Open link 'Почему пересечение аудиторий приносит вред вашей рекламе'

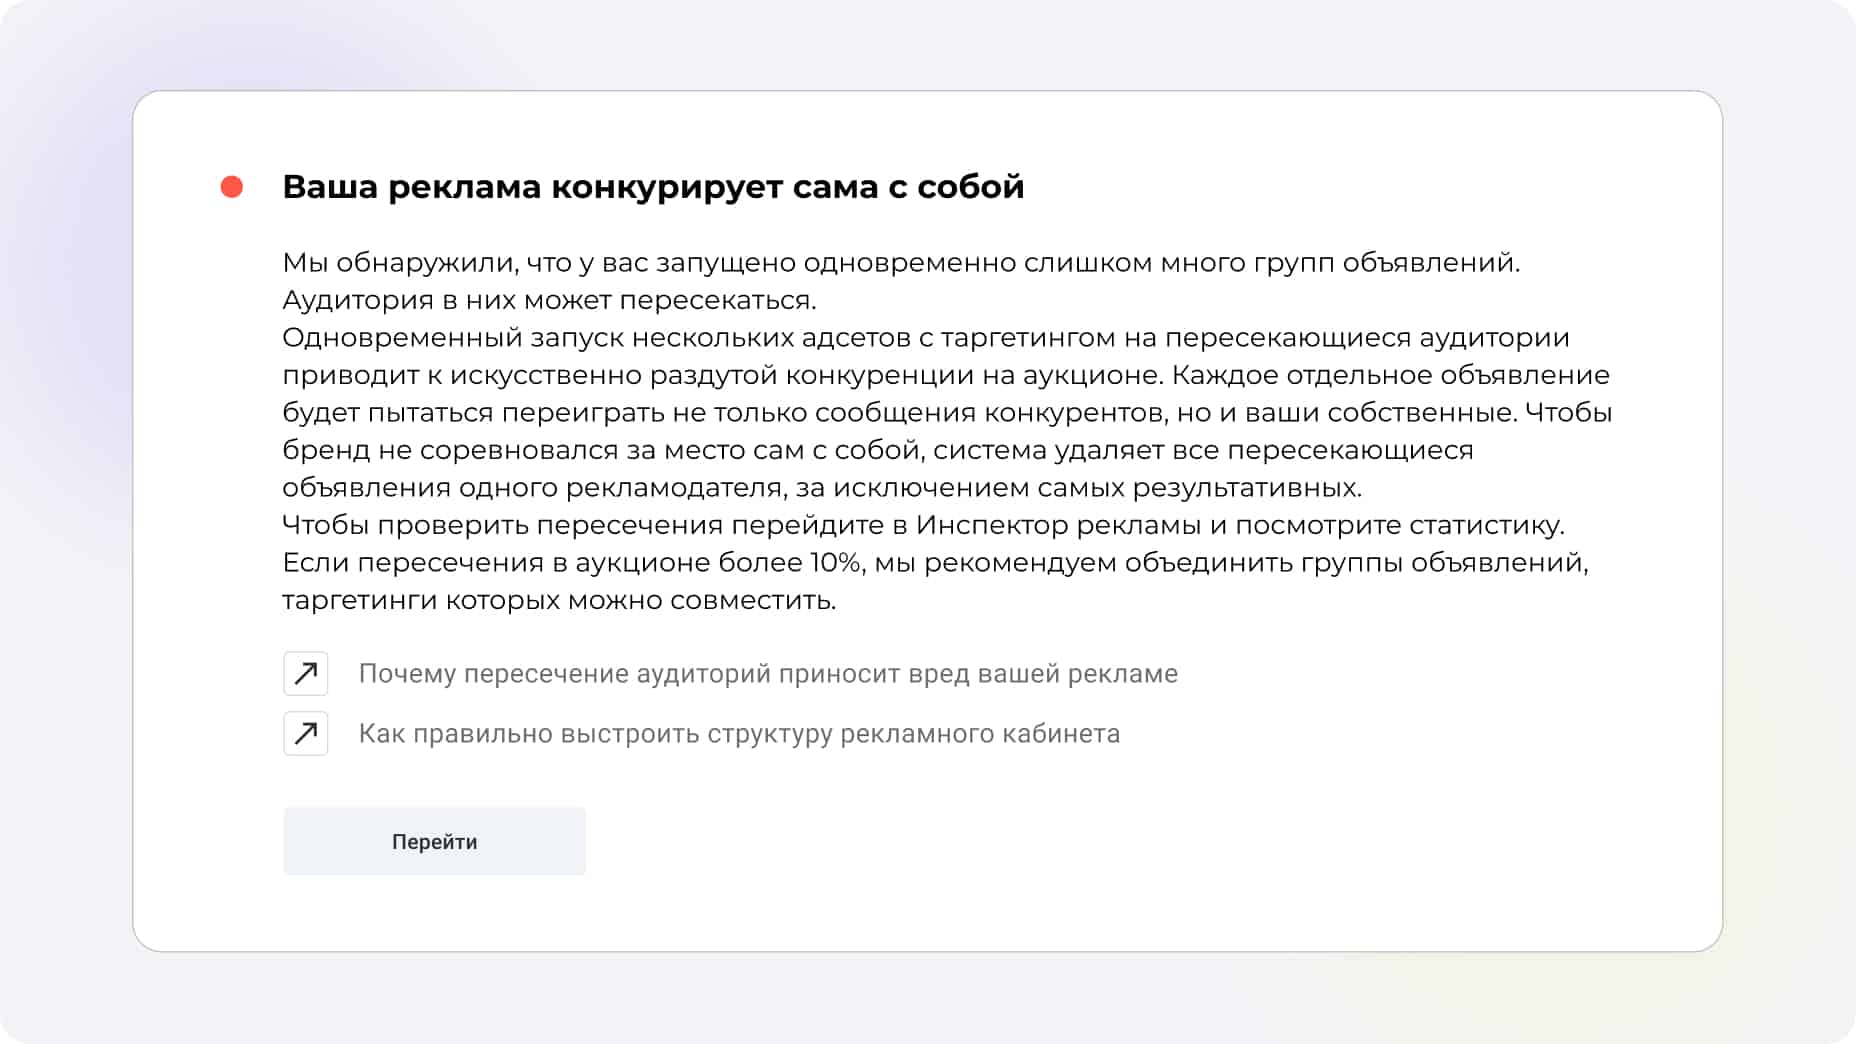click(x=767, y=673)
